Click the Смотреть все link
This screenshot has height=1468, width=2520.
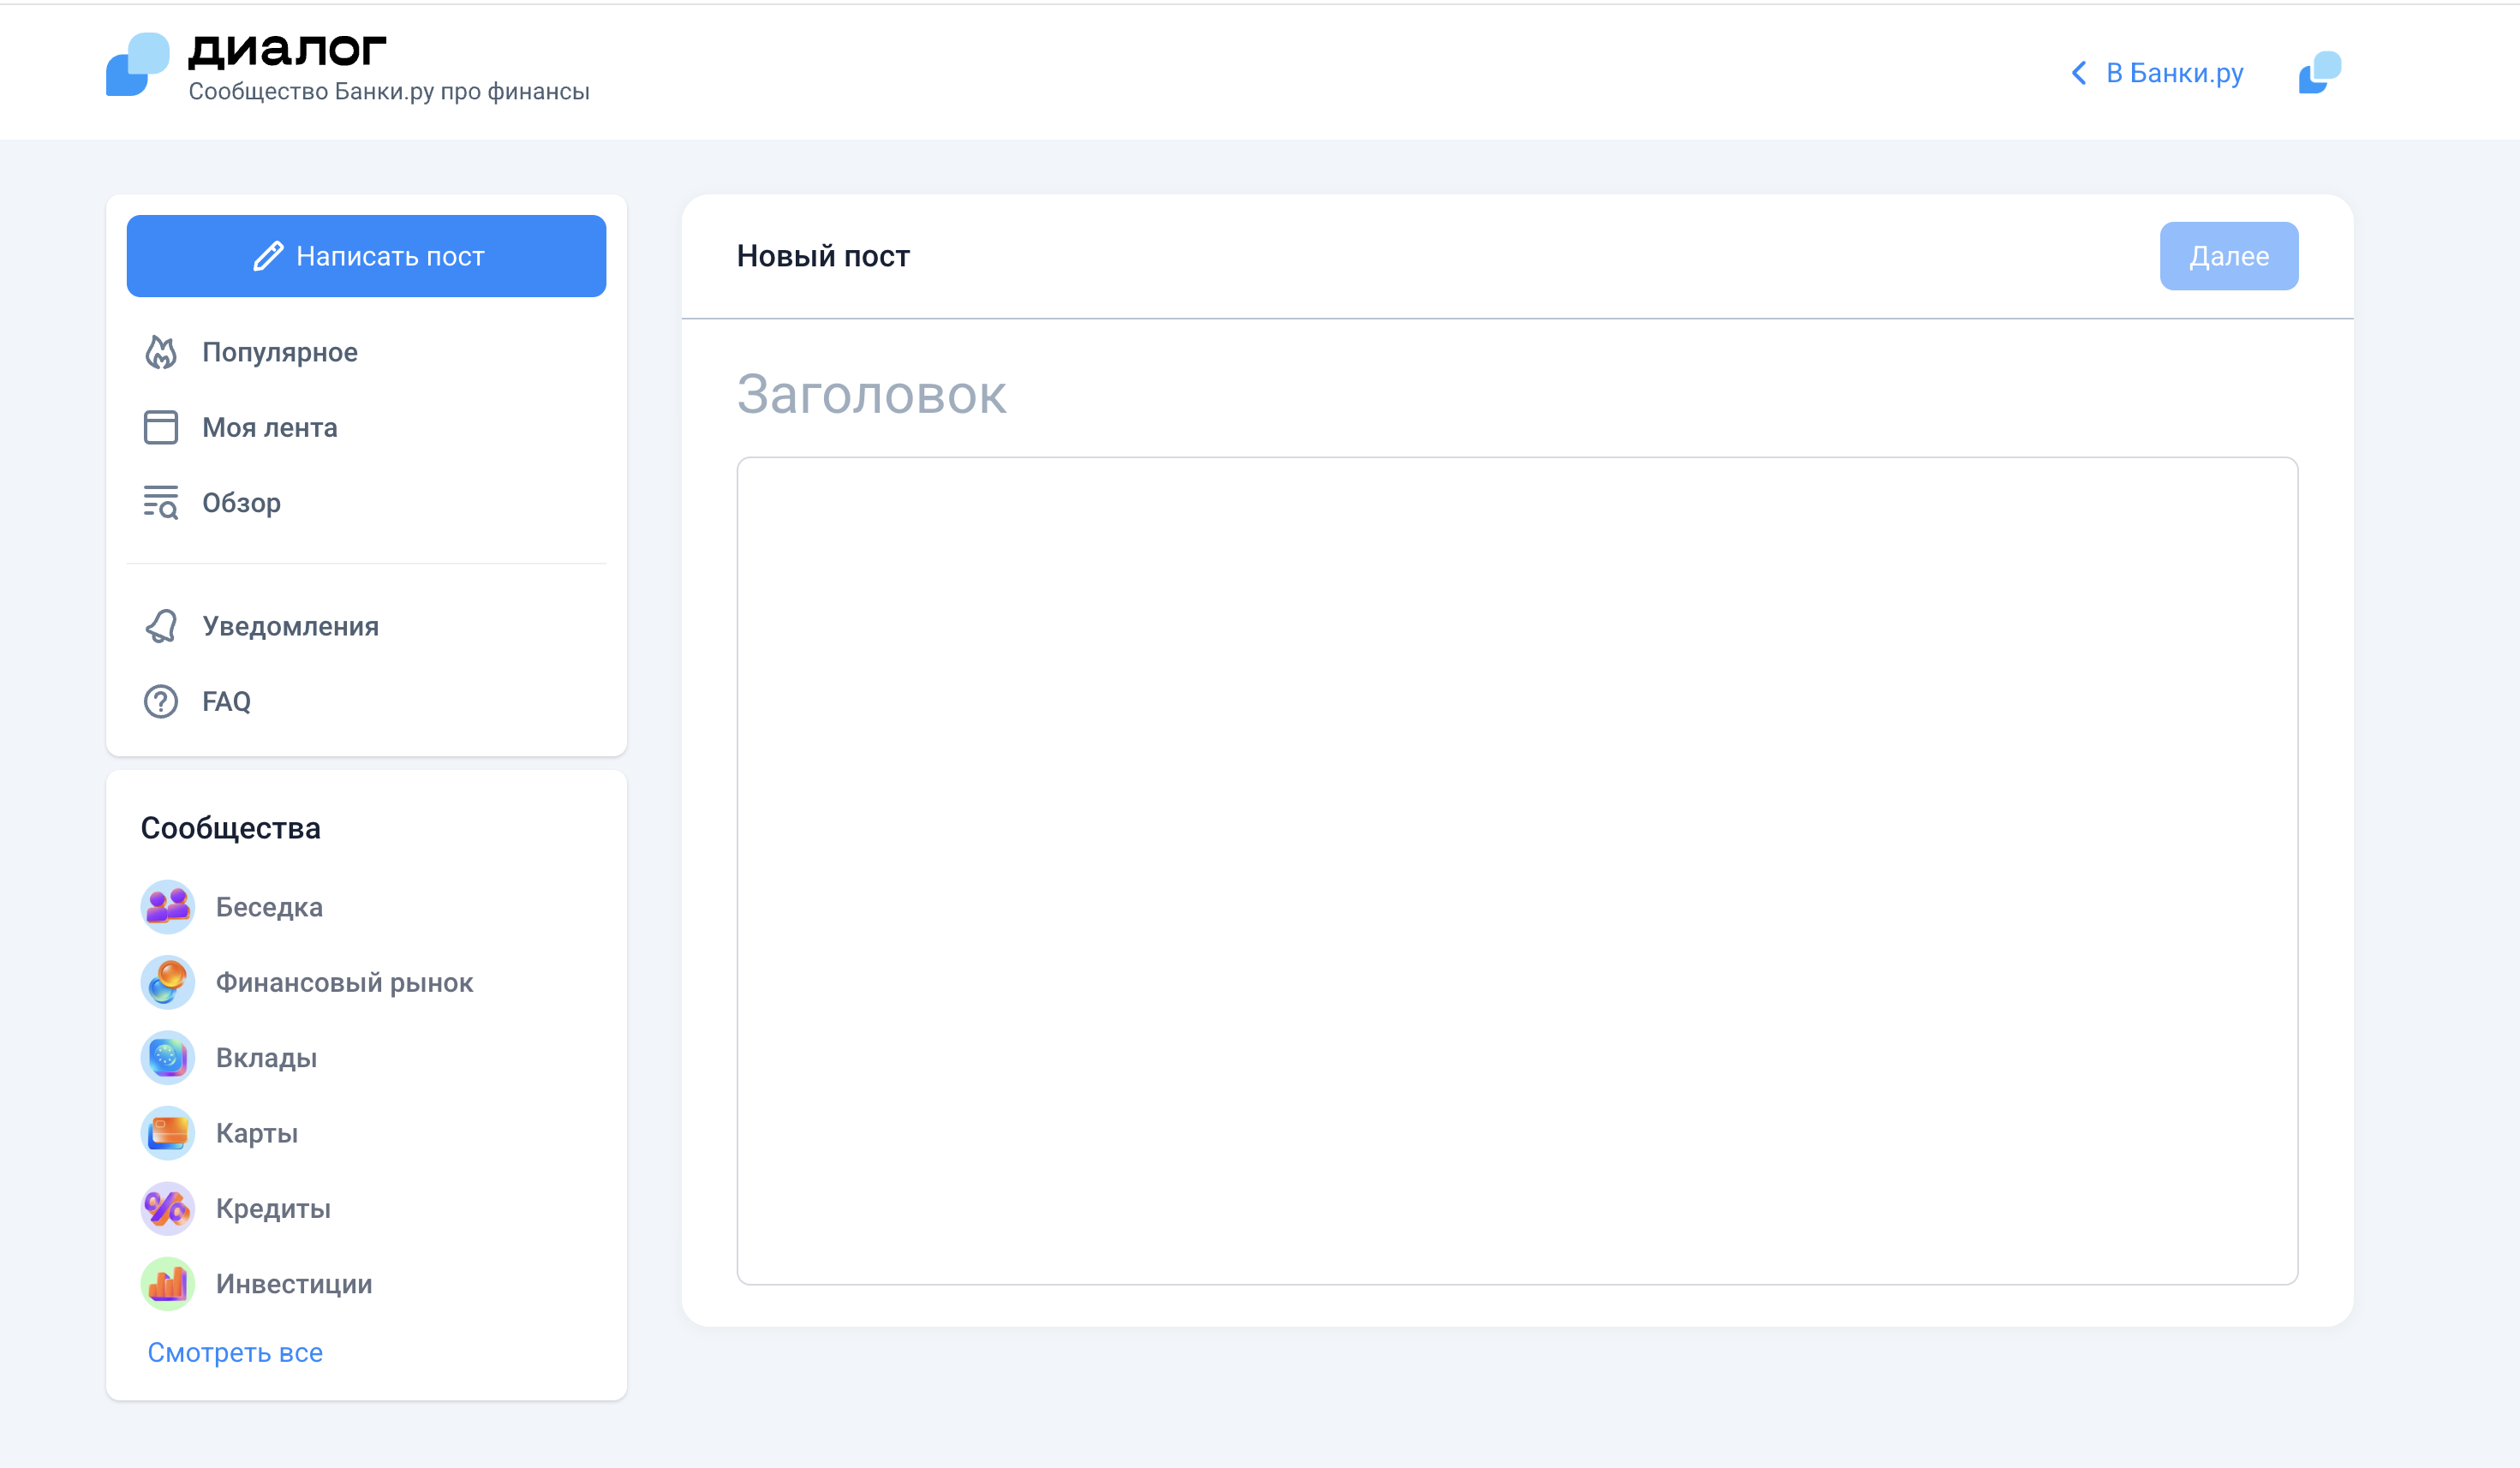(x=235, y=1352)
